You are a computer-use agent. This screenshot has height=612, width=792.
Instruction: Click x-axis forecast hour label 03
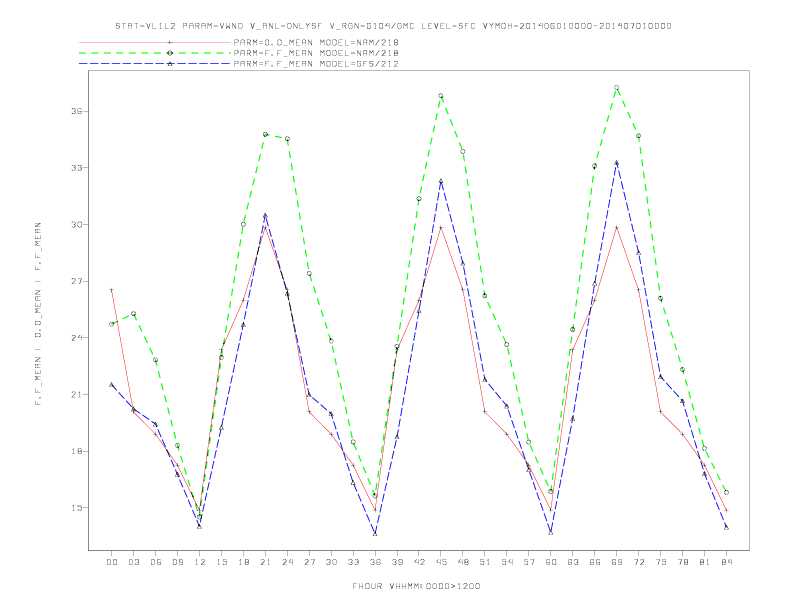click(x=133, y=562)
